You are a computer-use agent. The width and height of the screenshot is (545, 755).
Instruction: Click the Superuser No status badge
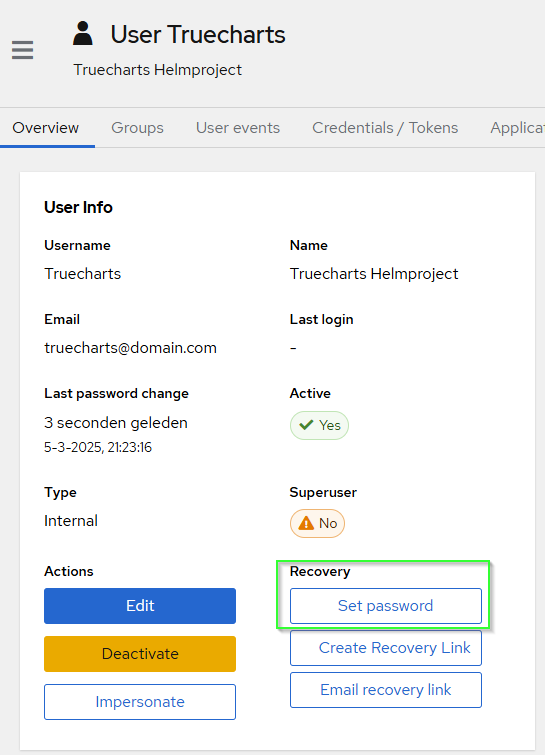pos(317,523)
